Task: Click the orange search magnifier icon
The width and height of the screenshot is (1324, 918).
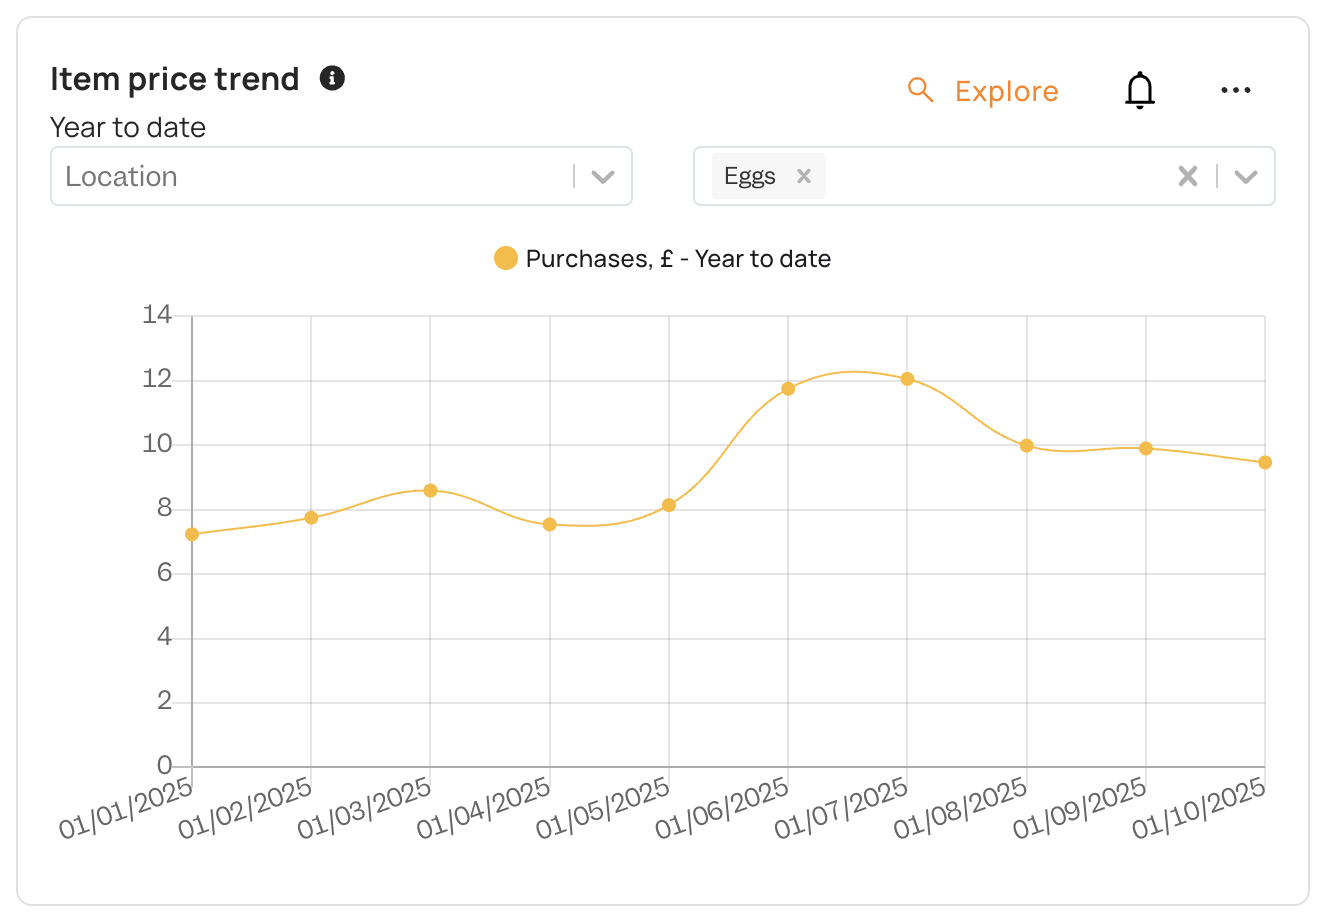Action: pyautogui.click(x=920, y=90)
